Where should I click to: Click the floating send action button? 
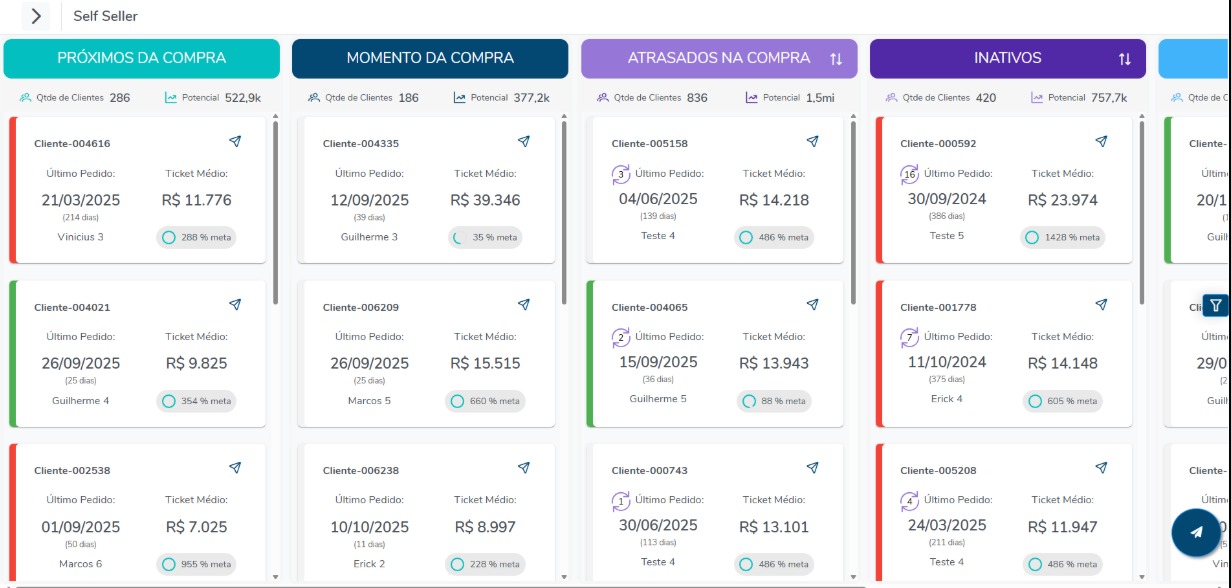1198,533
